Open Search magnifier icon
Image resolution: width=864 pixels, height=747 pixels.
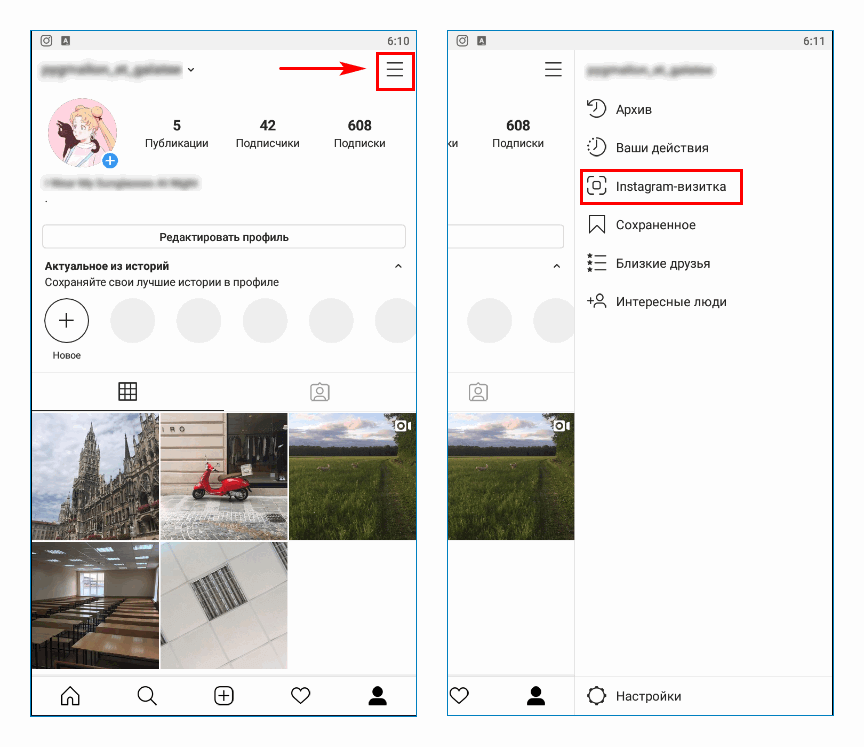click(147, 696)
